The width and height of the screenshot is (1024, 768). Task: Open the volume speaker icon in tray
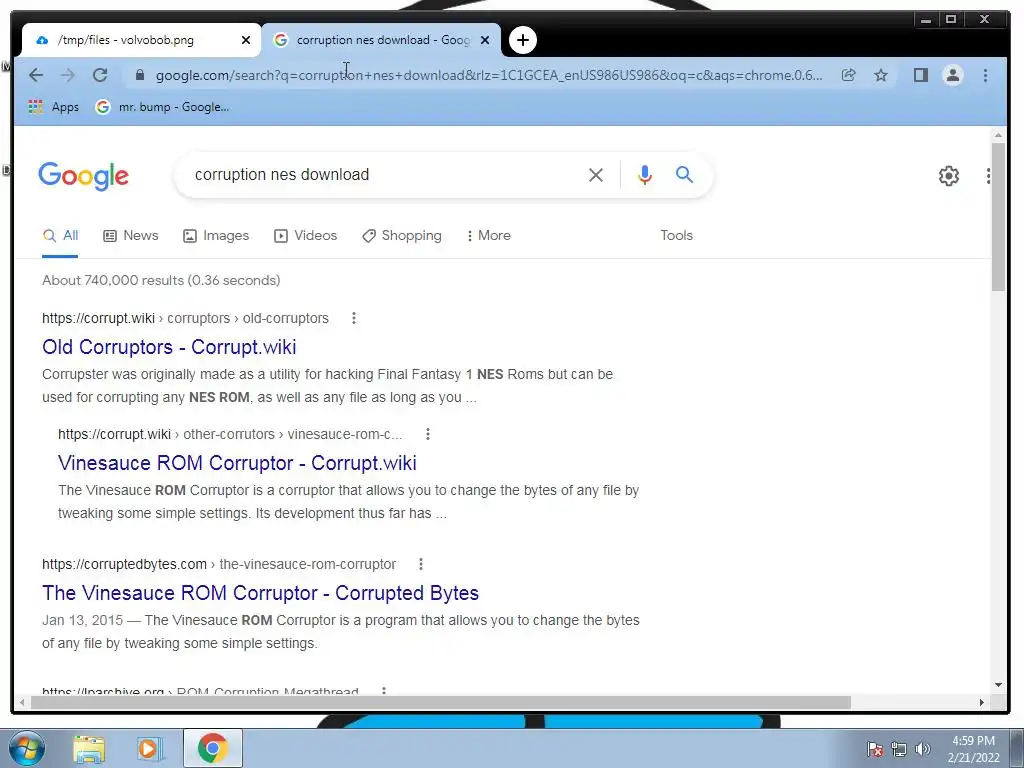click(923, 749)
